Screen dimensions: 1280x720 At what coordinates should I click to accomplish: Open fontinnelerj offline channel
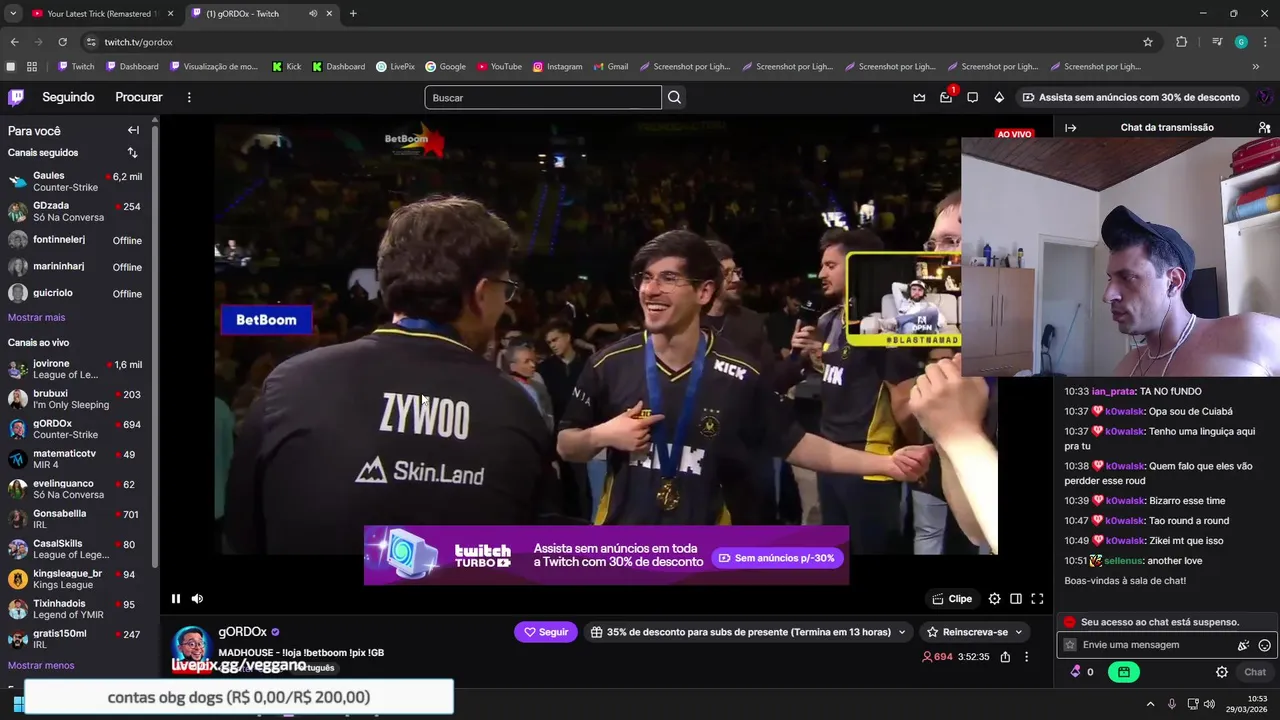click(77, 240)
